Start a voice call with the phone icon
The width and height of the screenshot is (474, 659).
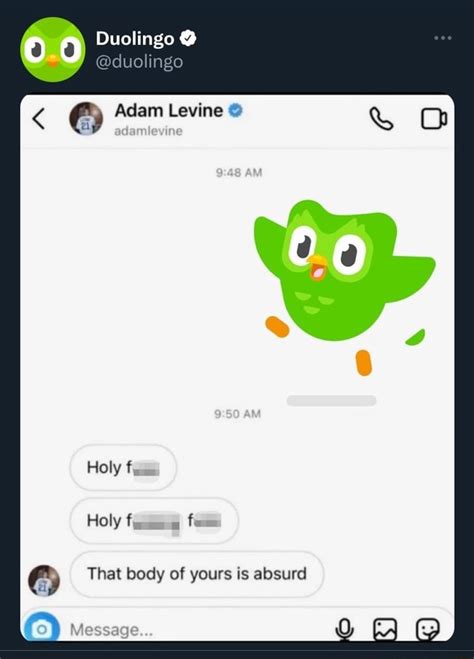click(x=381, y=119)
